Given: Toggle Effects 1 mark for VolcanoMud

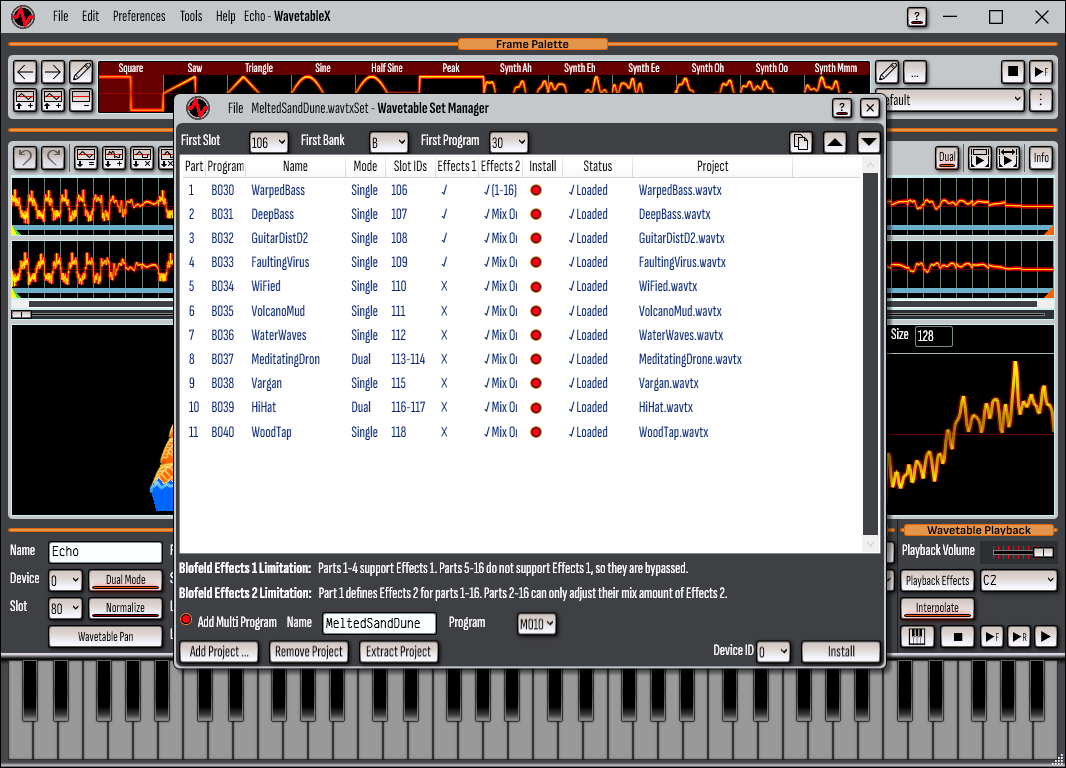Looking at the screenshot, I should pos(444,311).
